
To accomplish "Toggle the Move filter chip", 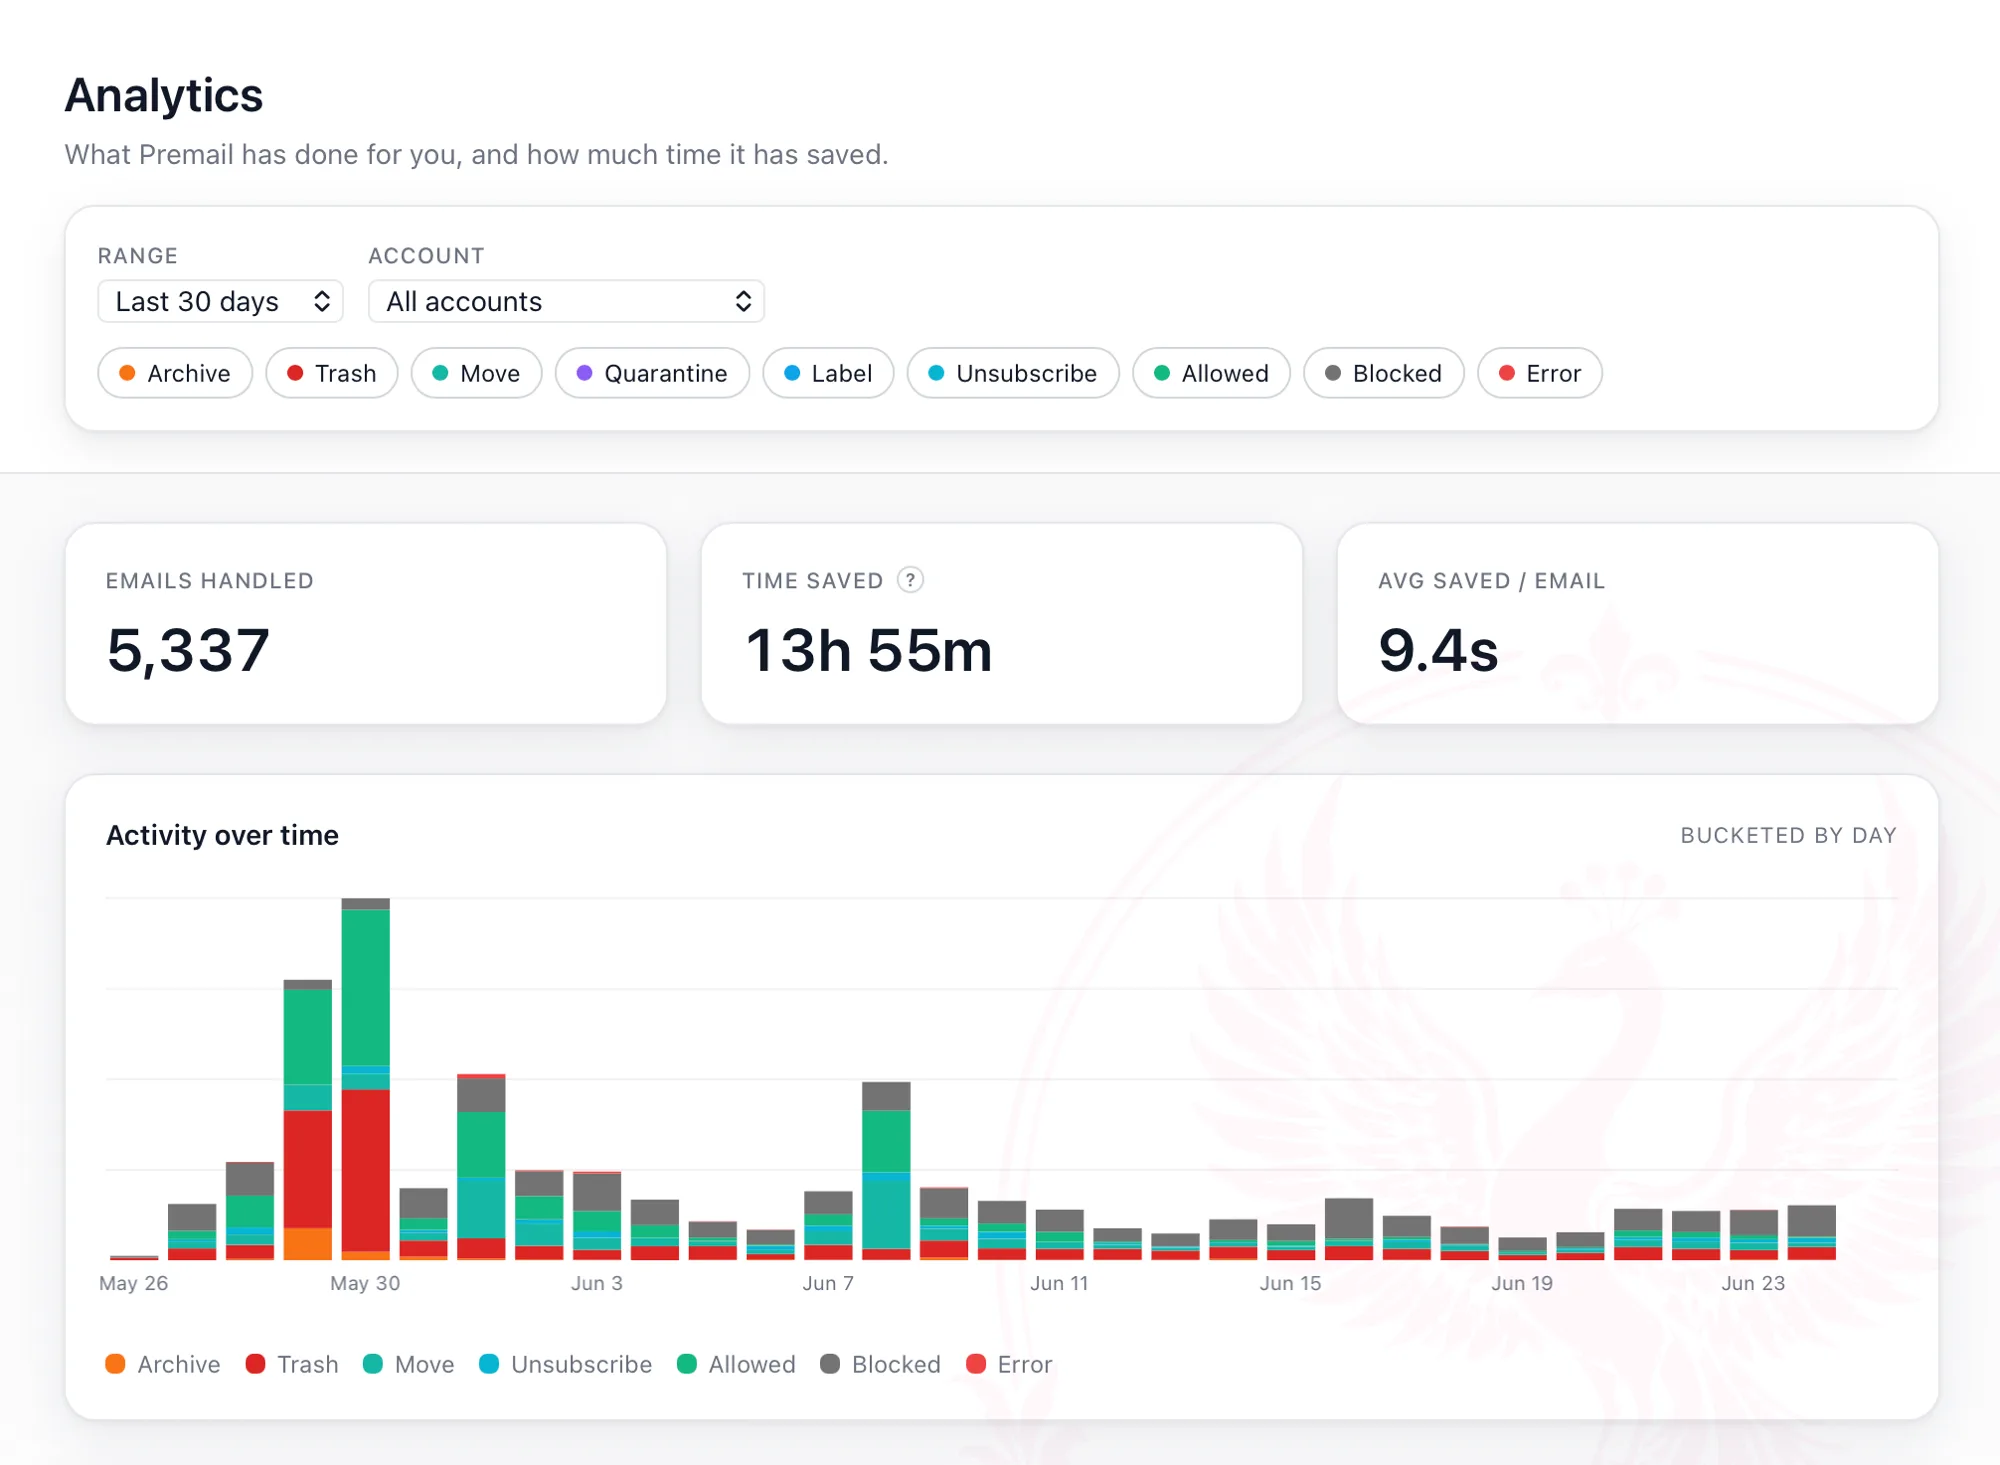I will [476, 373].
